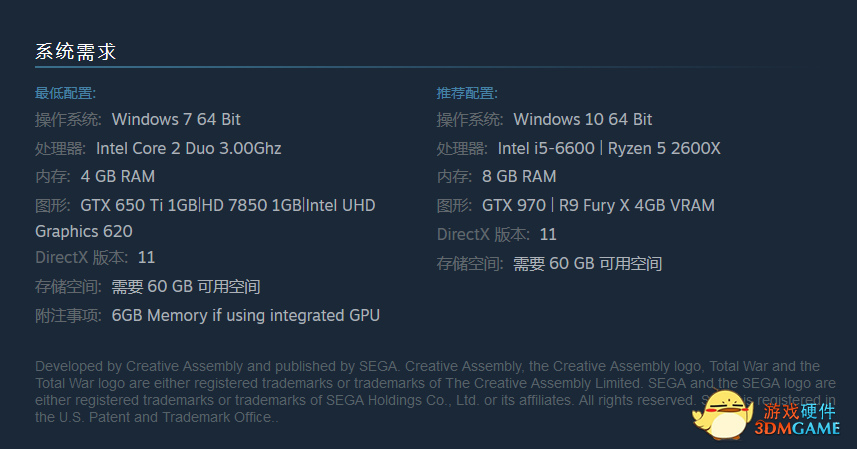Click the recommended DirectX 版本 11 line
Image resolution: width=857 pixels, height=449 pixels.
click(497, 235)
